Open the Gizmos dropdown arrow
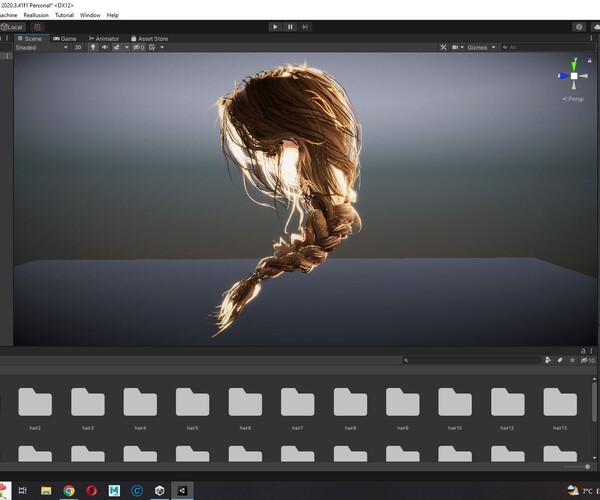This screenshot has height=500, width=600. 493,47
